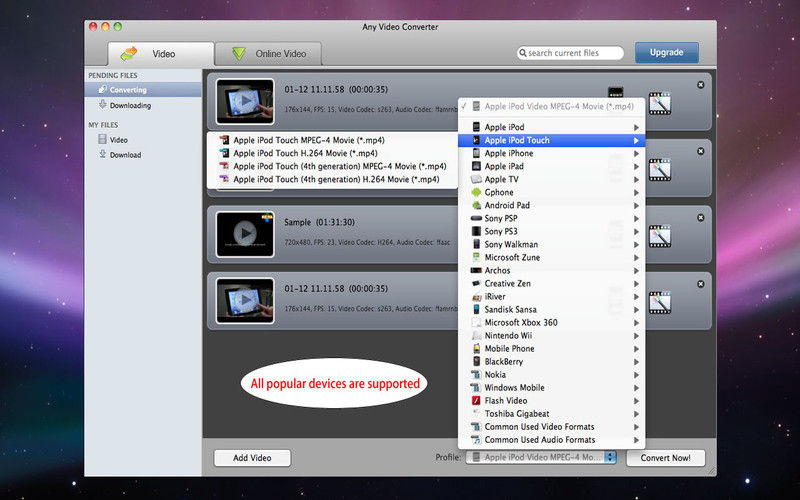
Task: Expand Microsoft Xbox 360 submenu arrow
Action: 636,322
